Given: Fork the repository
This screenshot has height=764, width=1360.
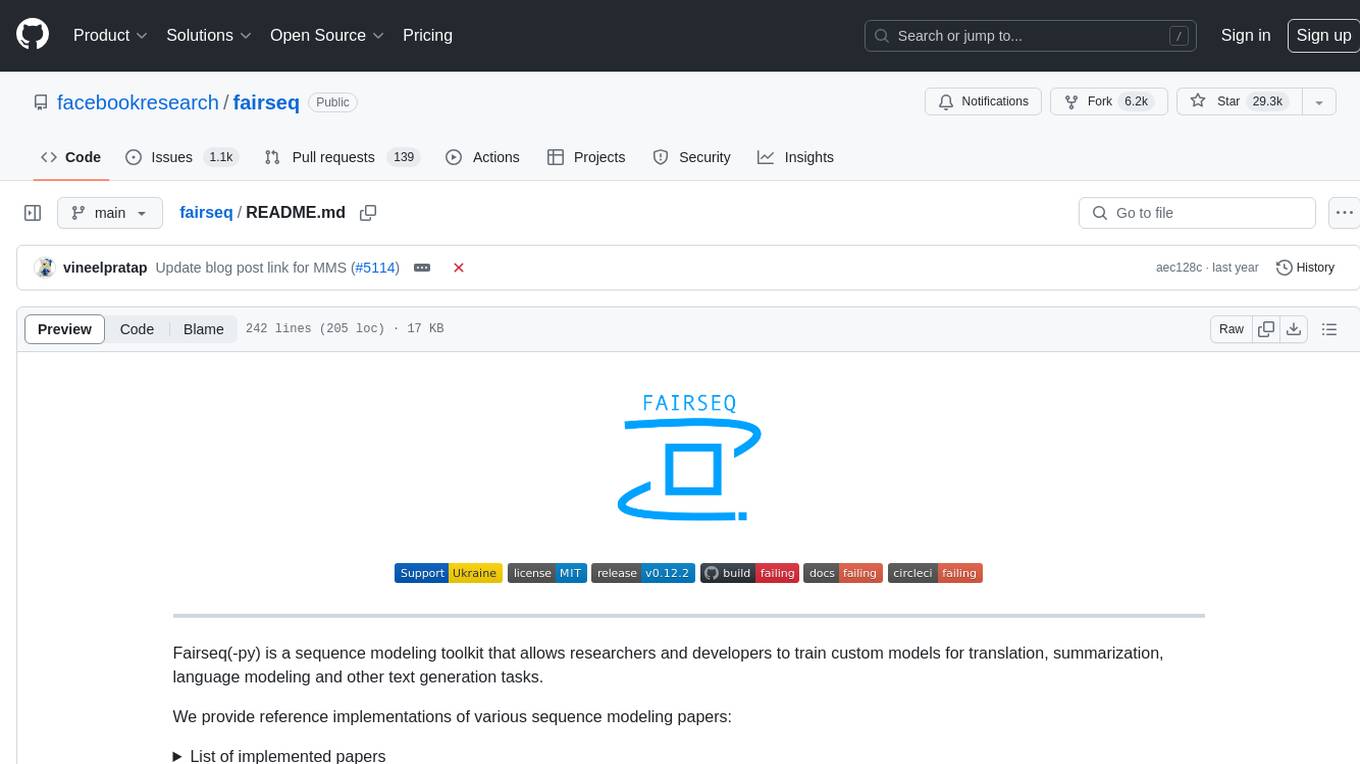Looking at the screenshot, I should [x=1108, y=102].
